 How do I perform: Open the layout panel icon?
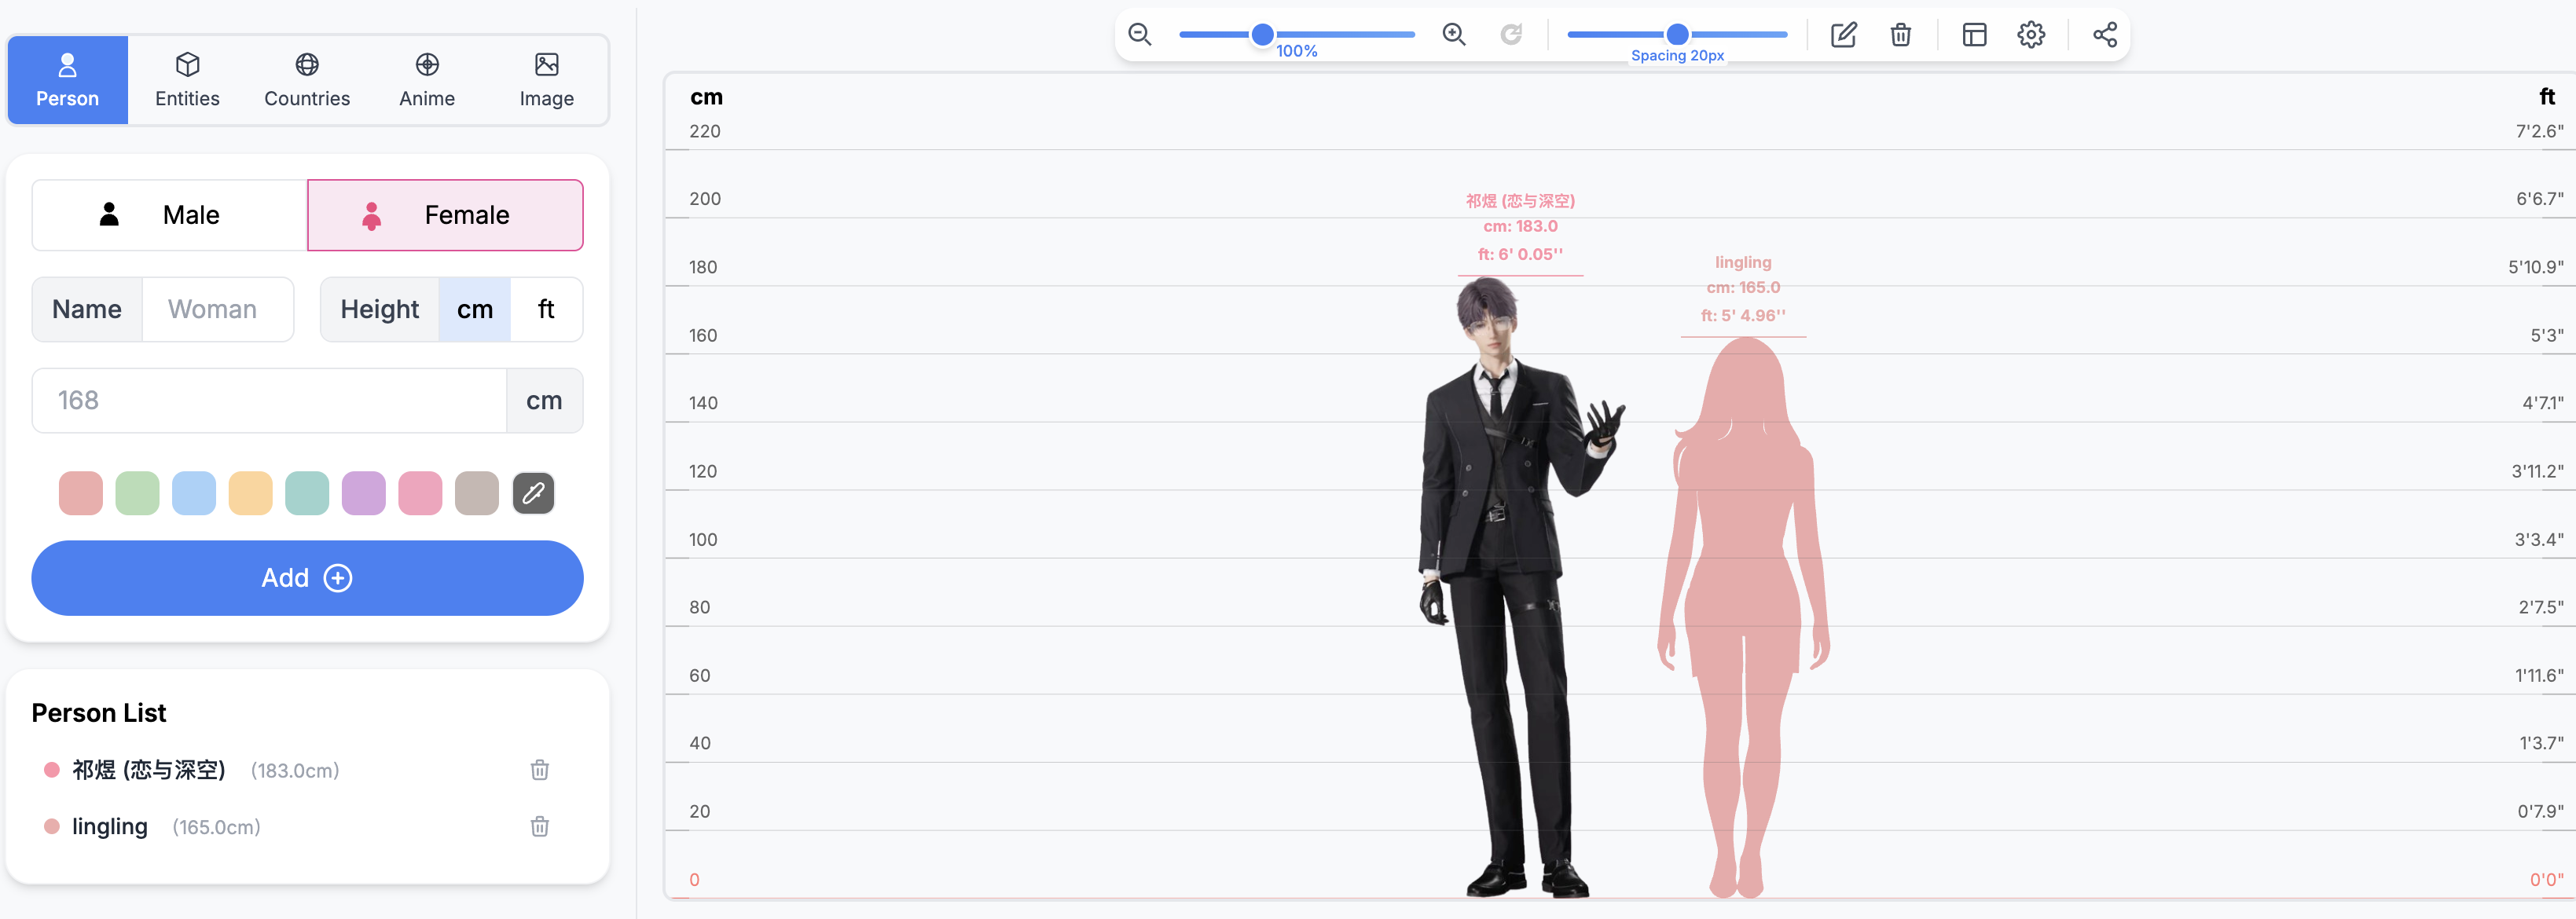(x=1973, y=35)
